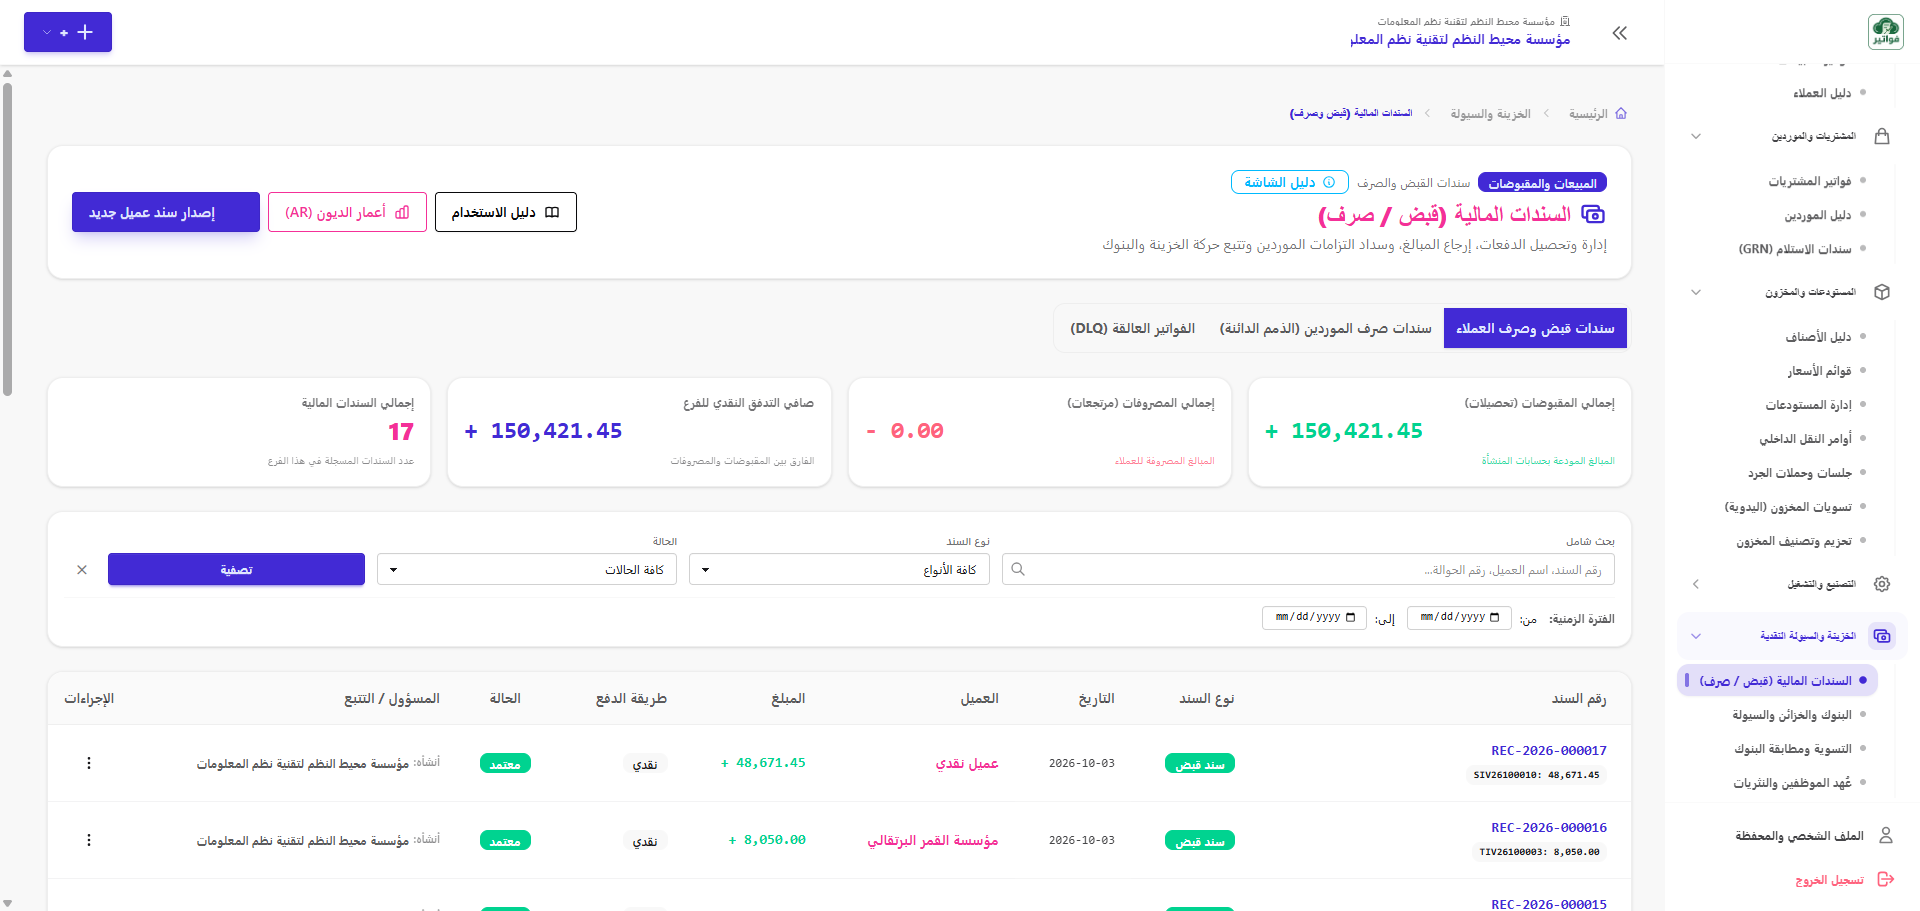
Task: Collapse the sidebar with double chevron icon
Action: [1620, 33]
